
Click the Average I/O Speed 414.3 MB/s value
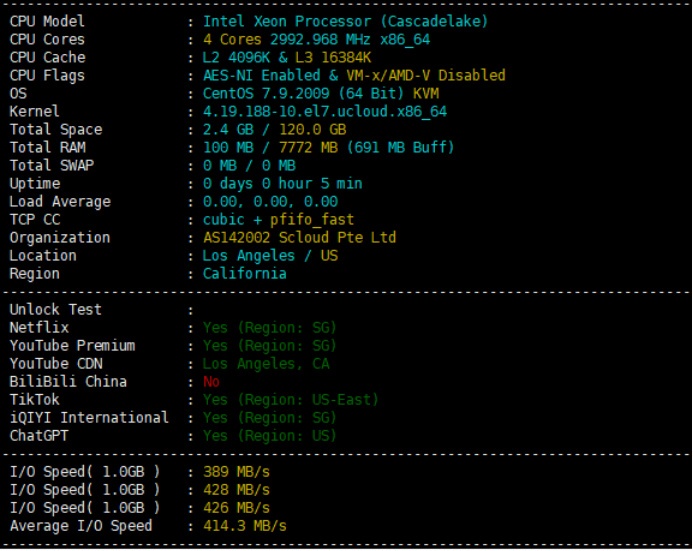[x=245, y=526]
